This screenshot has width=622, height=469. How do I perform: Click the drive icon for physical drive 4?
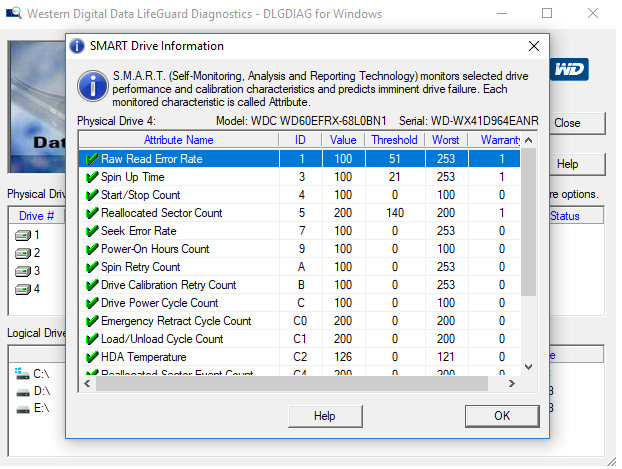23,289
